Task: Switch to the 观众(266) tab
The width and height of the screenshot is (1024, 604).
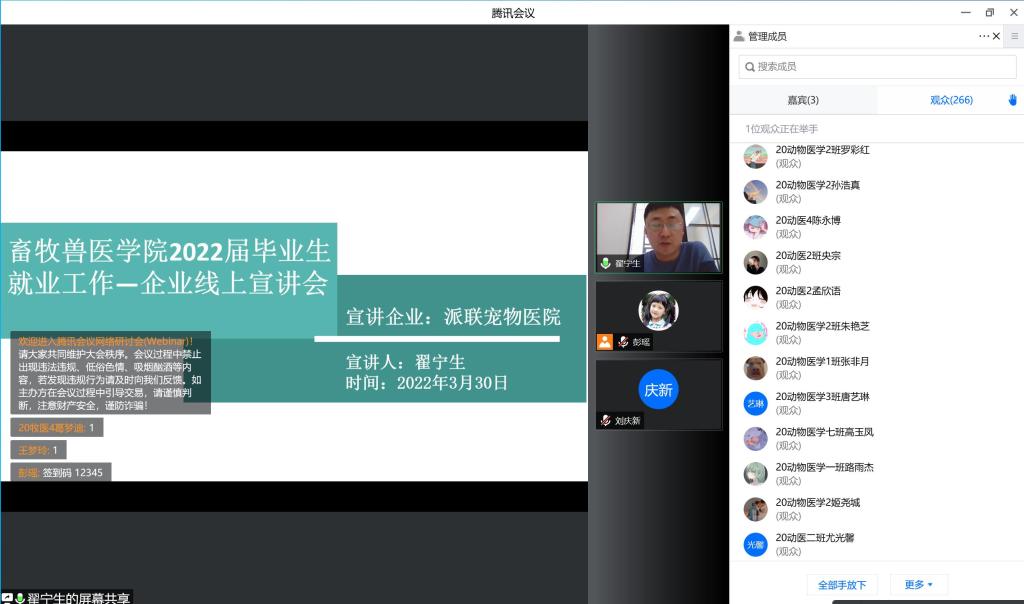Action: [x=951, y=100]
